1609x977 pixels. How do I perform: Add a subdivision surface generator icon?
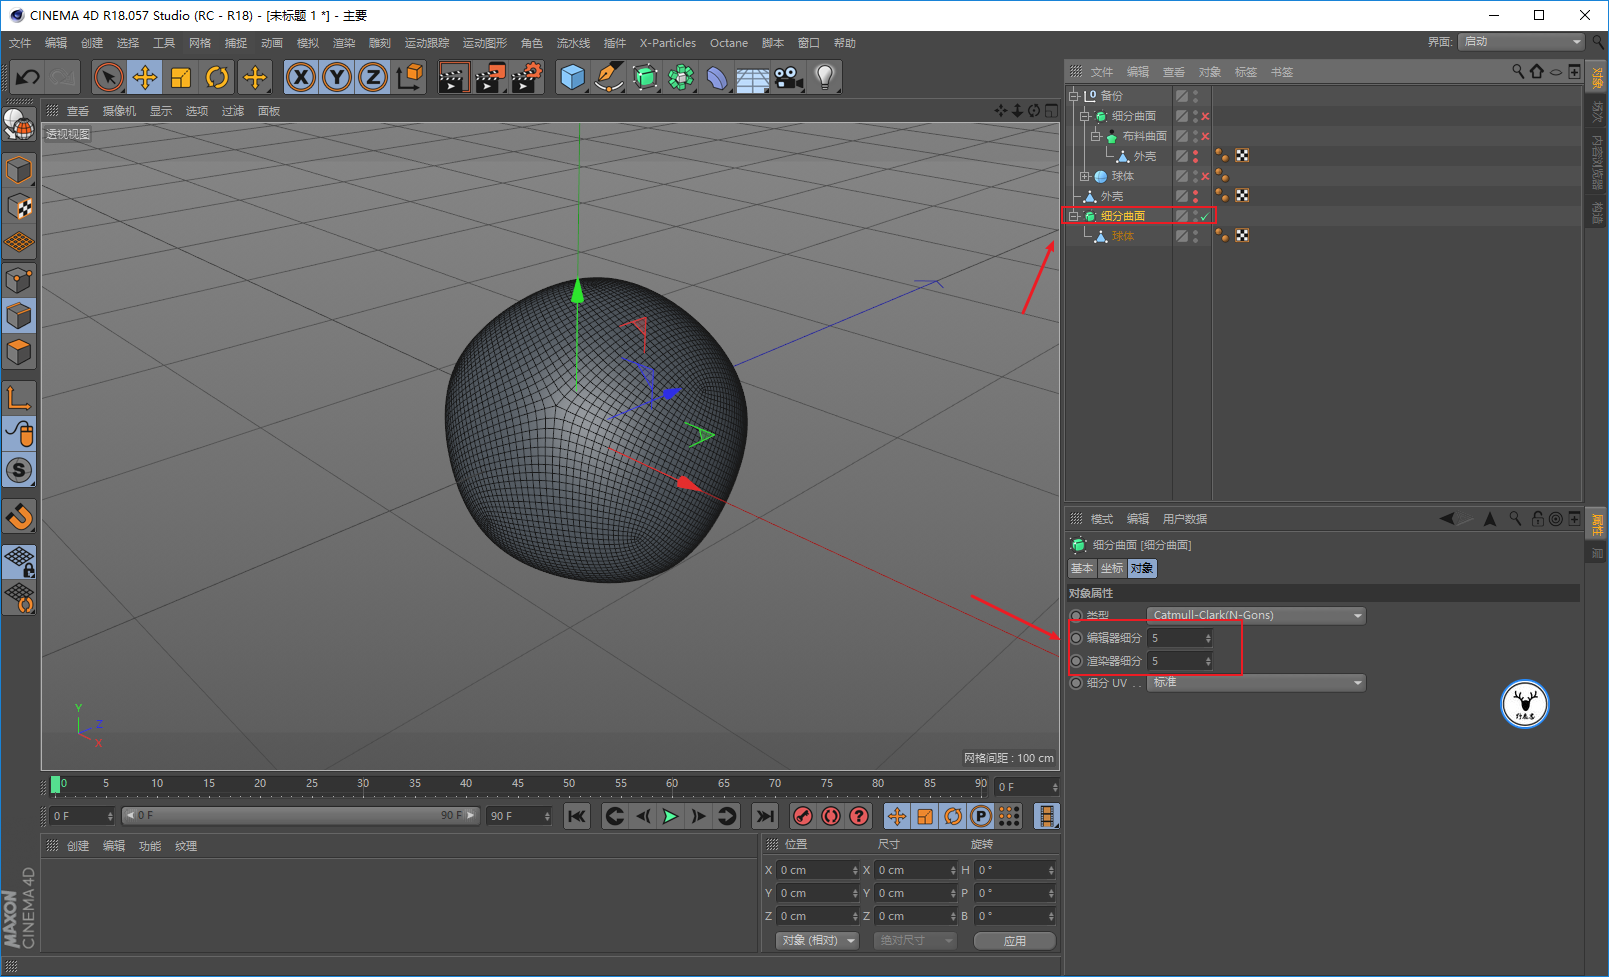pyautogui.click(x=645, y=77)
